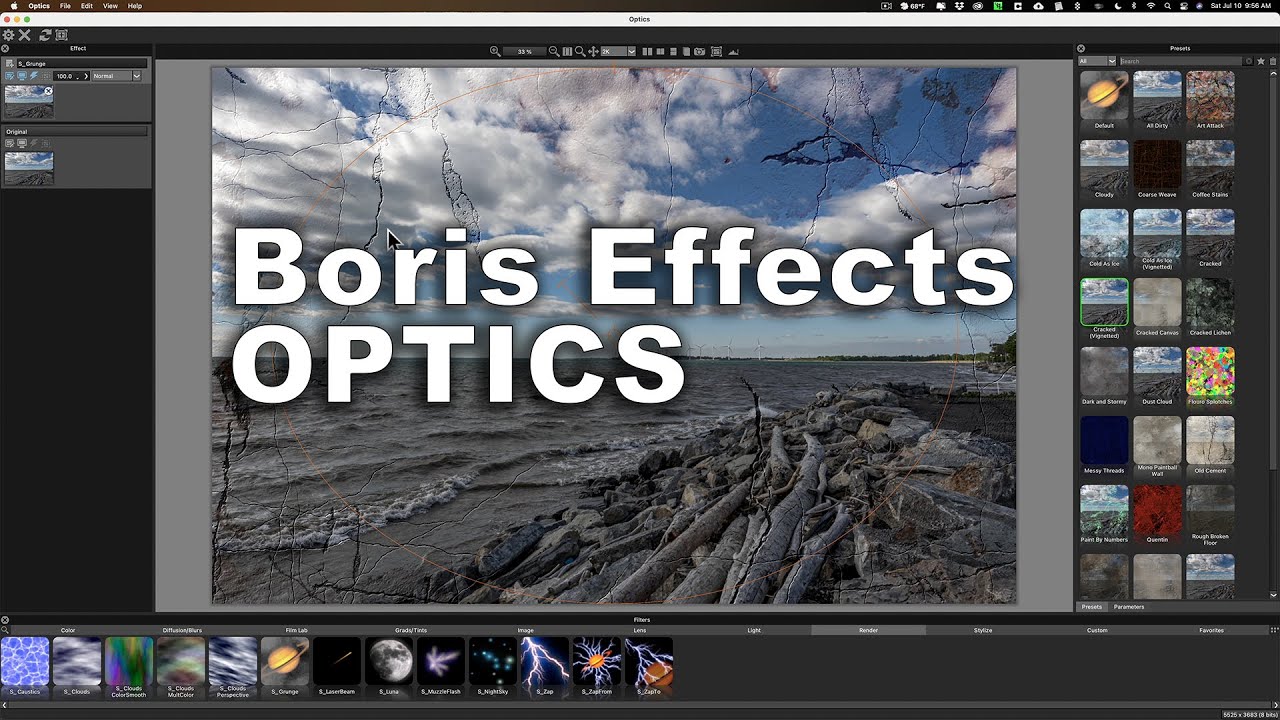The width and height of the screenshot is (1280, 720).
Task: Apply the Quentin preset
Action: coord(1157,513)
